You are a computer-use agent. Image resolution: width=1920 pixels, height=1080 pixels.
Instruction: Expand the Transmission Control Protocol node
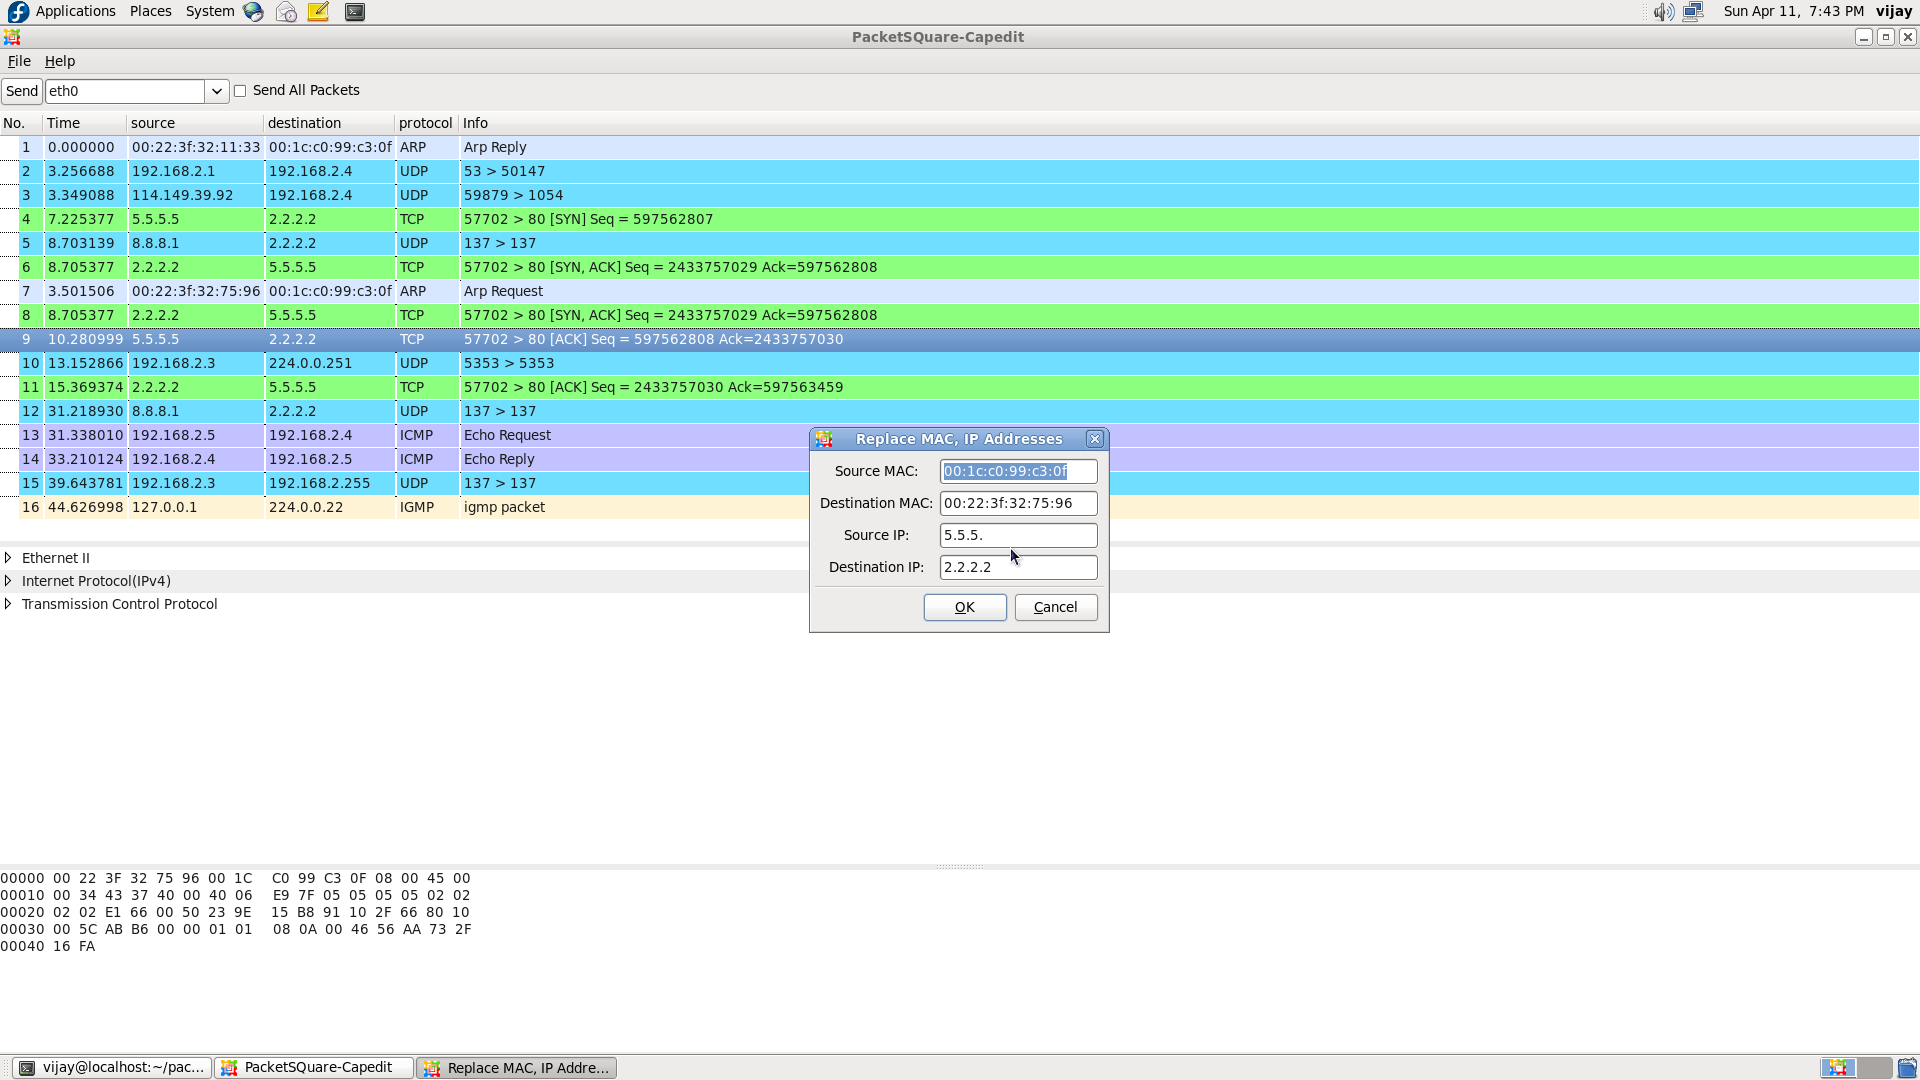[x=8, y=604]
